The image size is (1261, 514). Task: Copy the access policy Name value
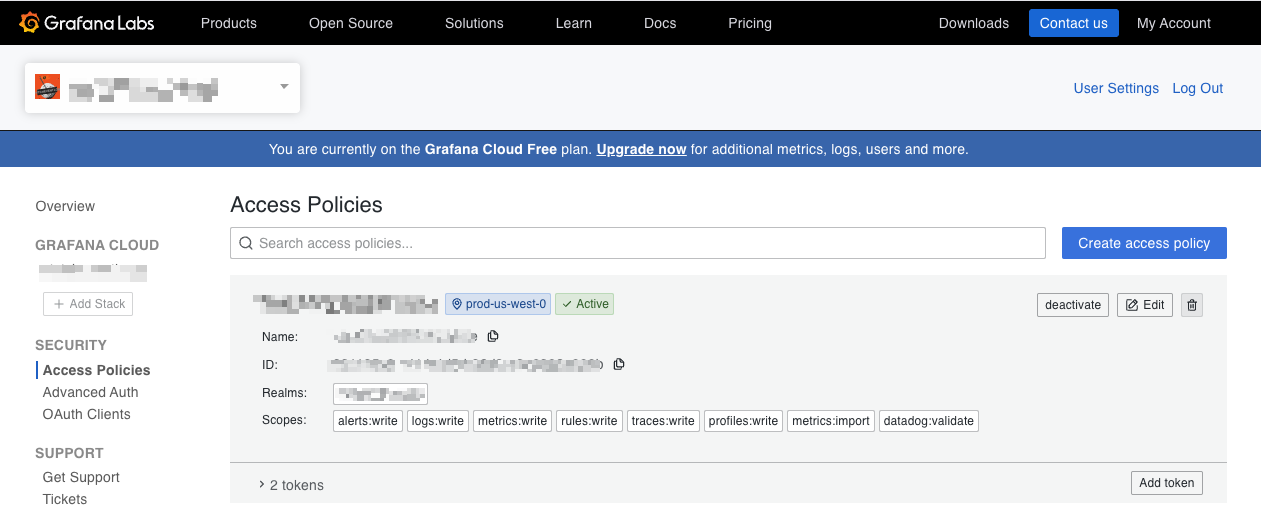(x=492, y=336)
